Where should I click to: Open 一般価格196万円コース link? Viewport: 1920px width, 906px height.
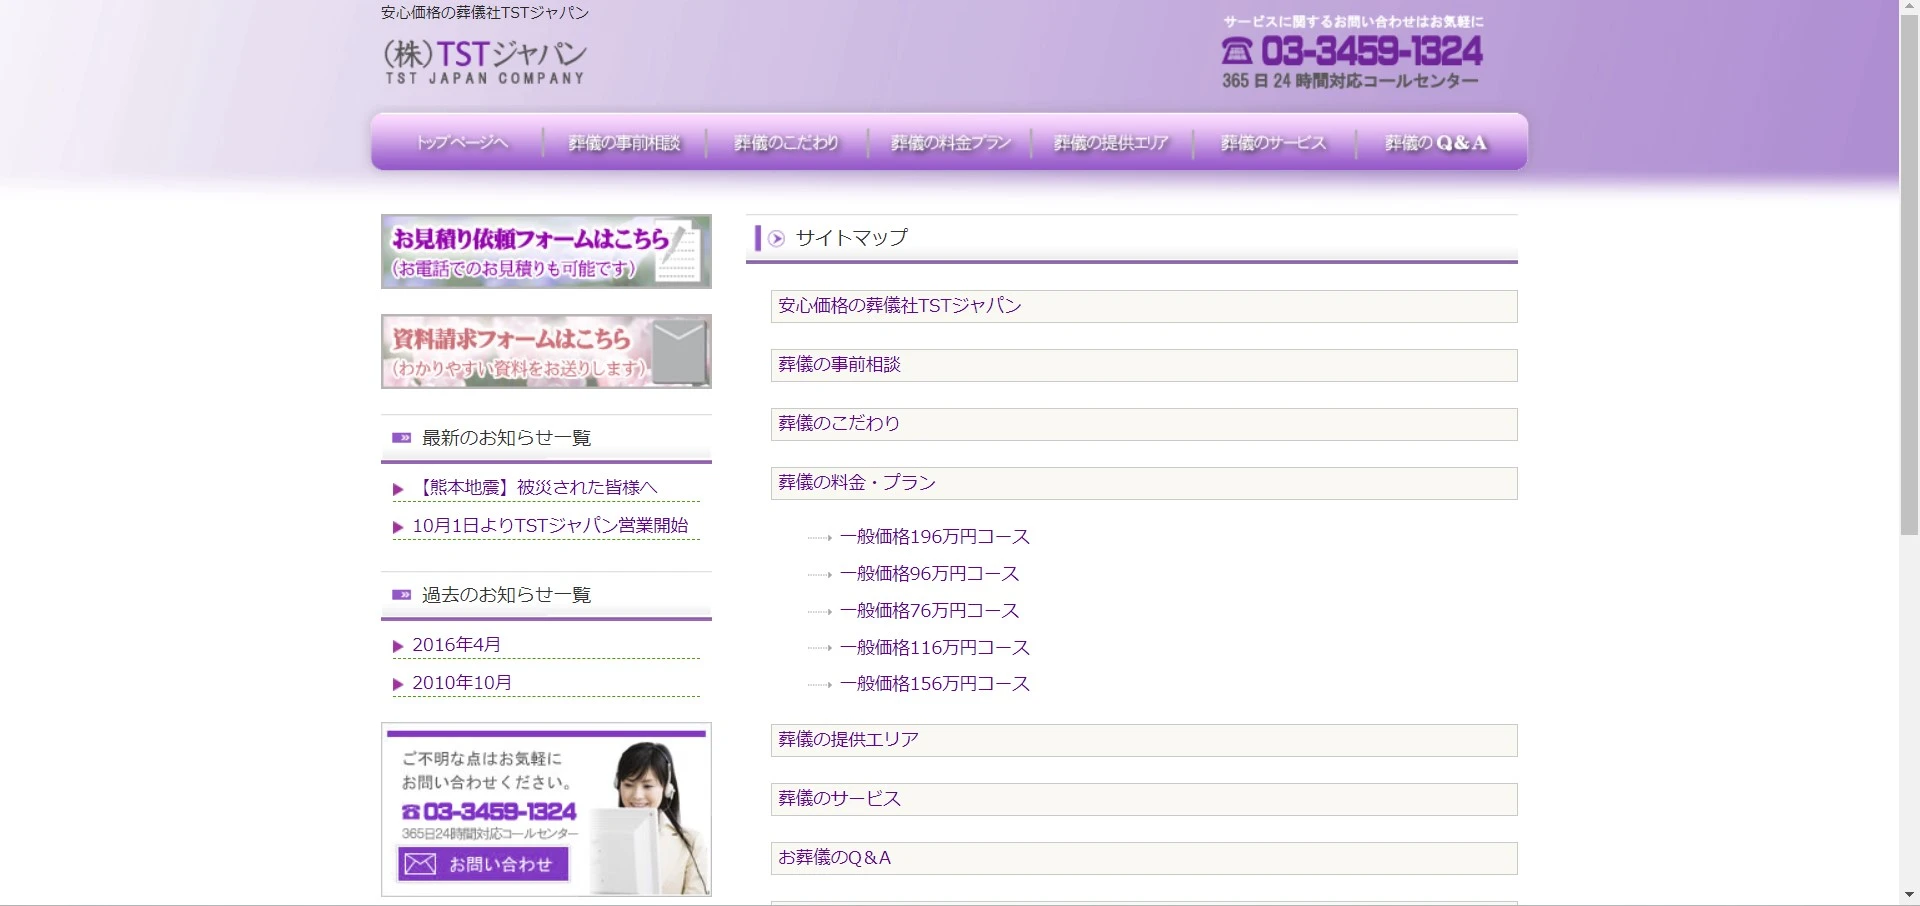934,537
